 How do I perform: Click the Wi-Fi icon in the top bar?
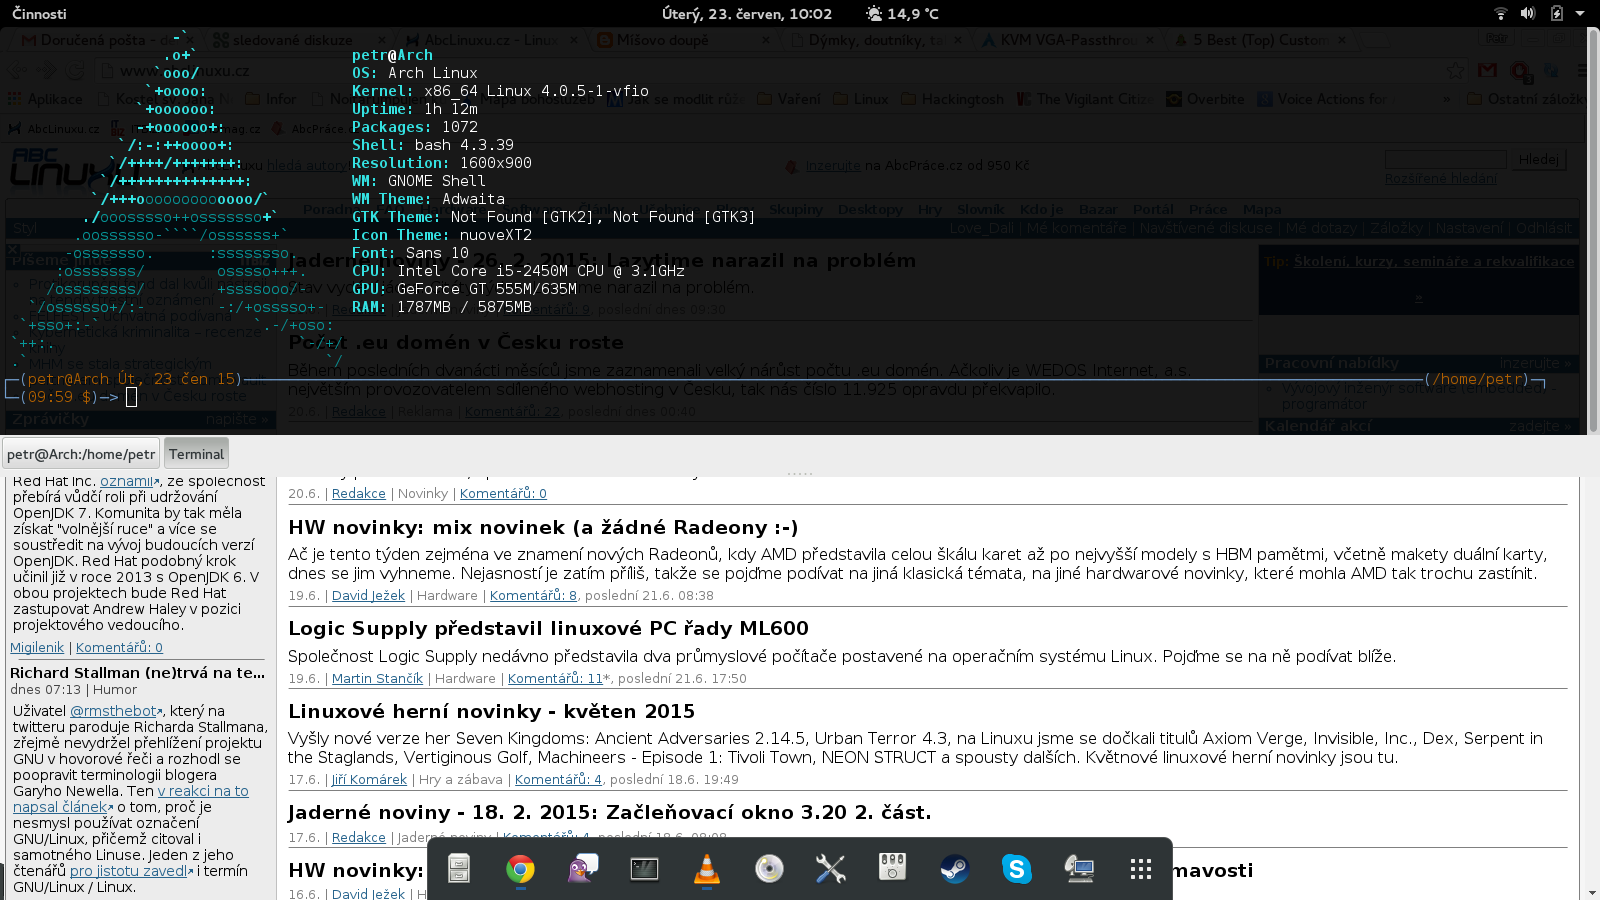pos(1500,13)
